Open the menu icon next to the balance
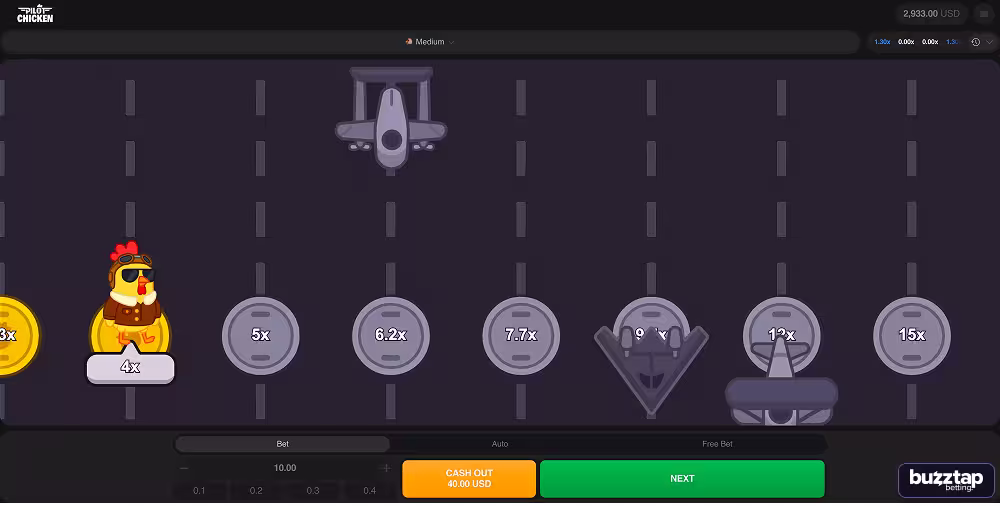The height and width of the screenshot is (506, 1000). pyautogui.click(x=984, y=13)
